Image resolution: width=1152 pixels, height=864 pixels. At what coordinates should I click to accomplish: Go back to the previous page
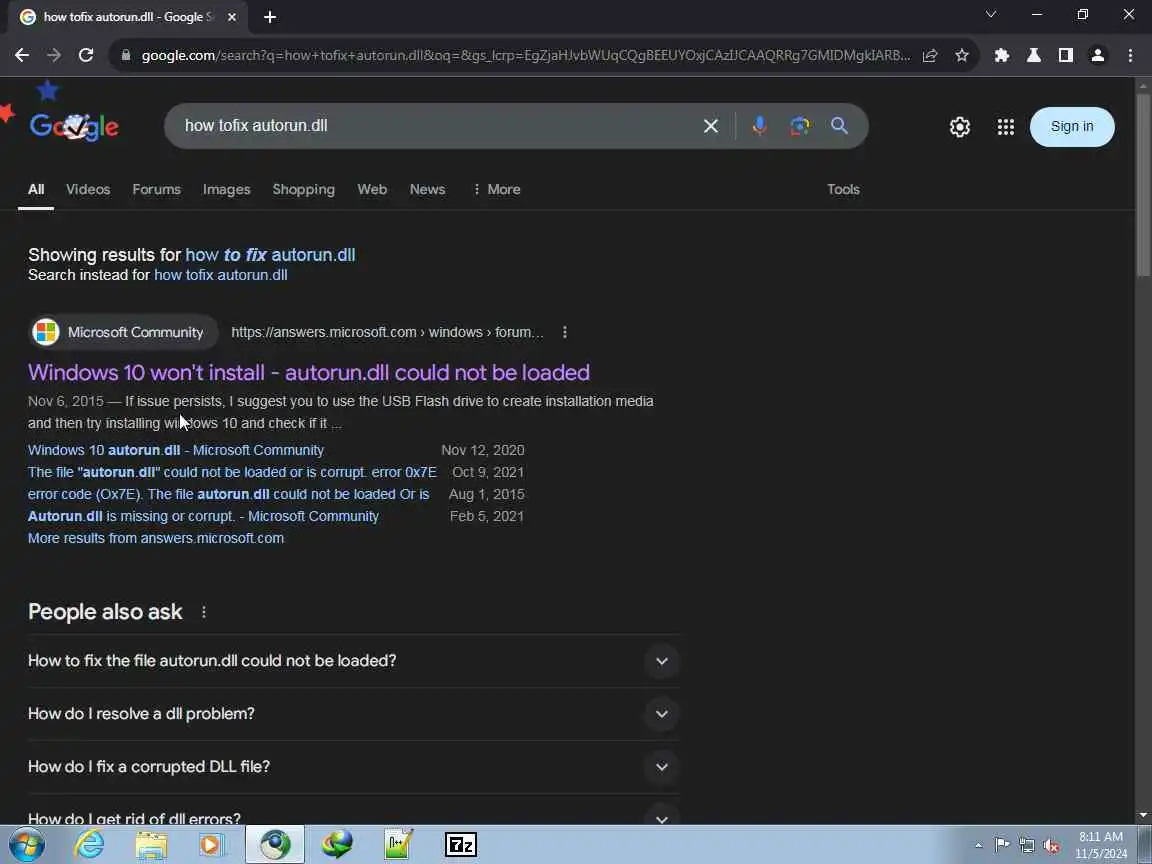point(22,55)
